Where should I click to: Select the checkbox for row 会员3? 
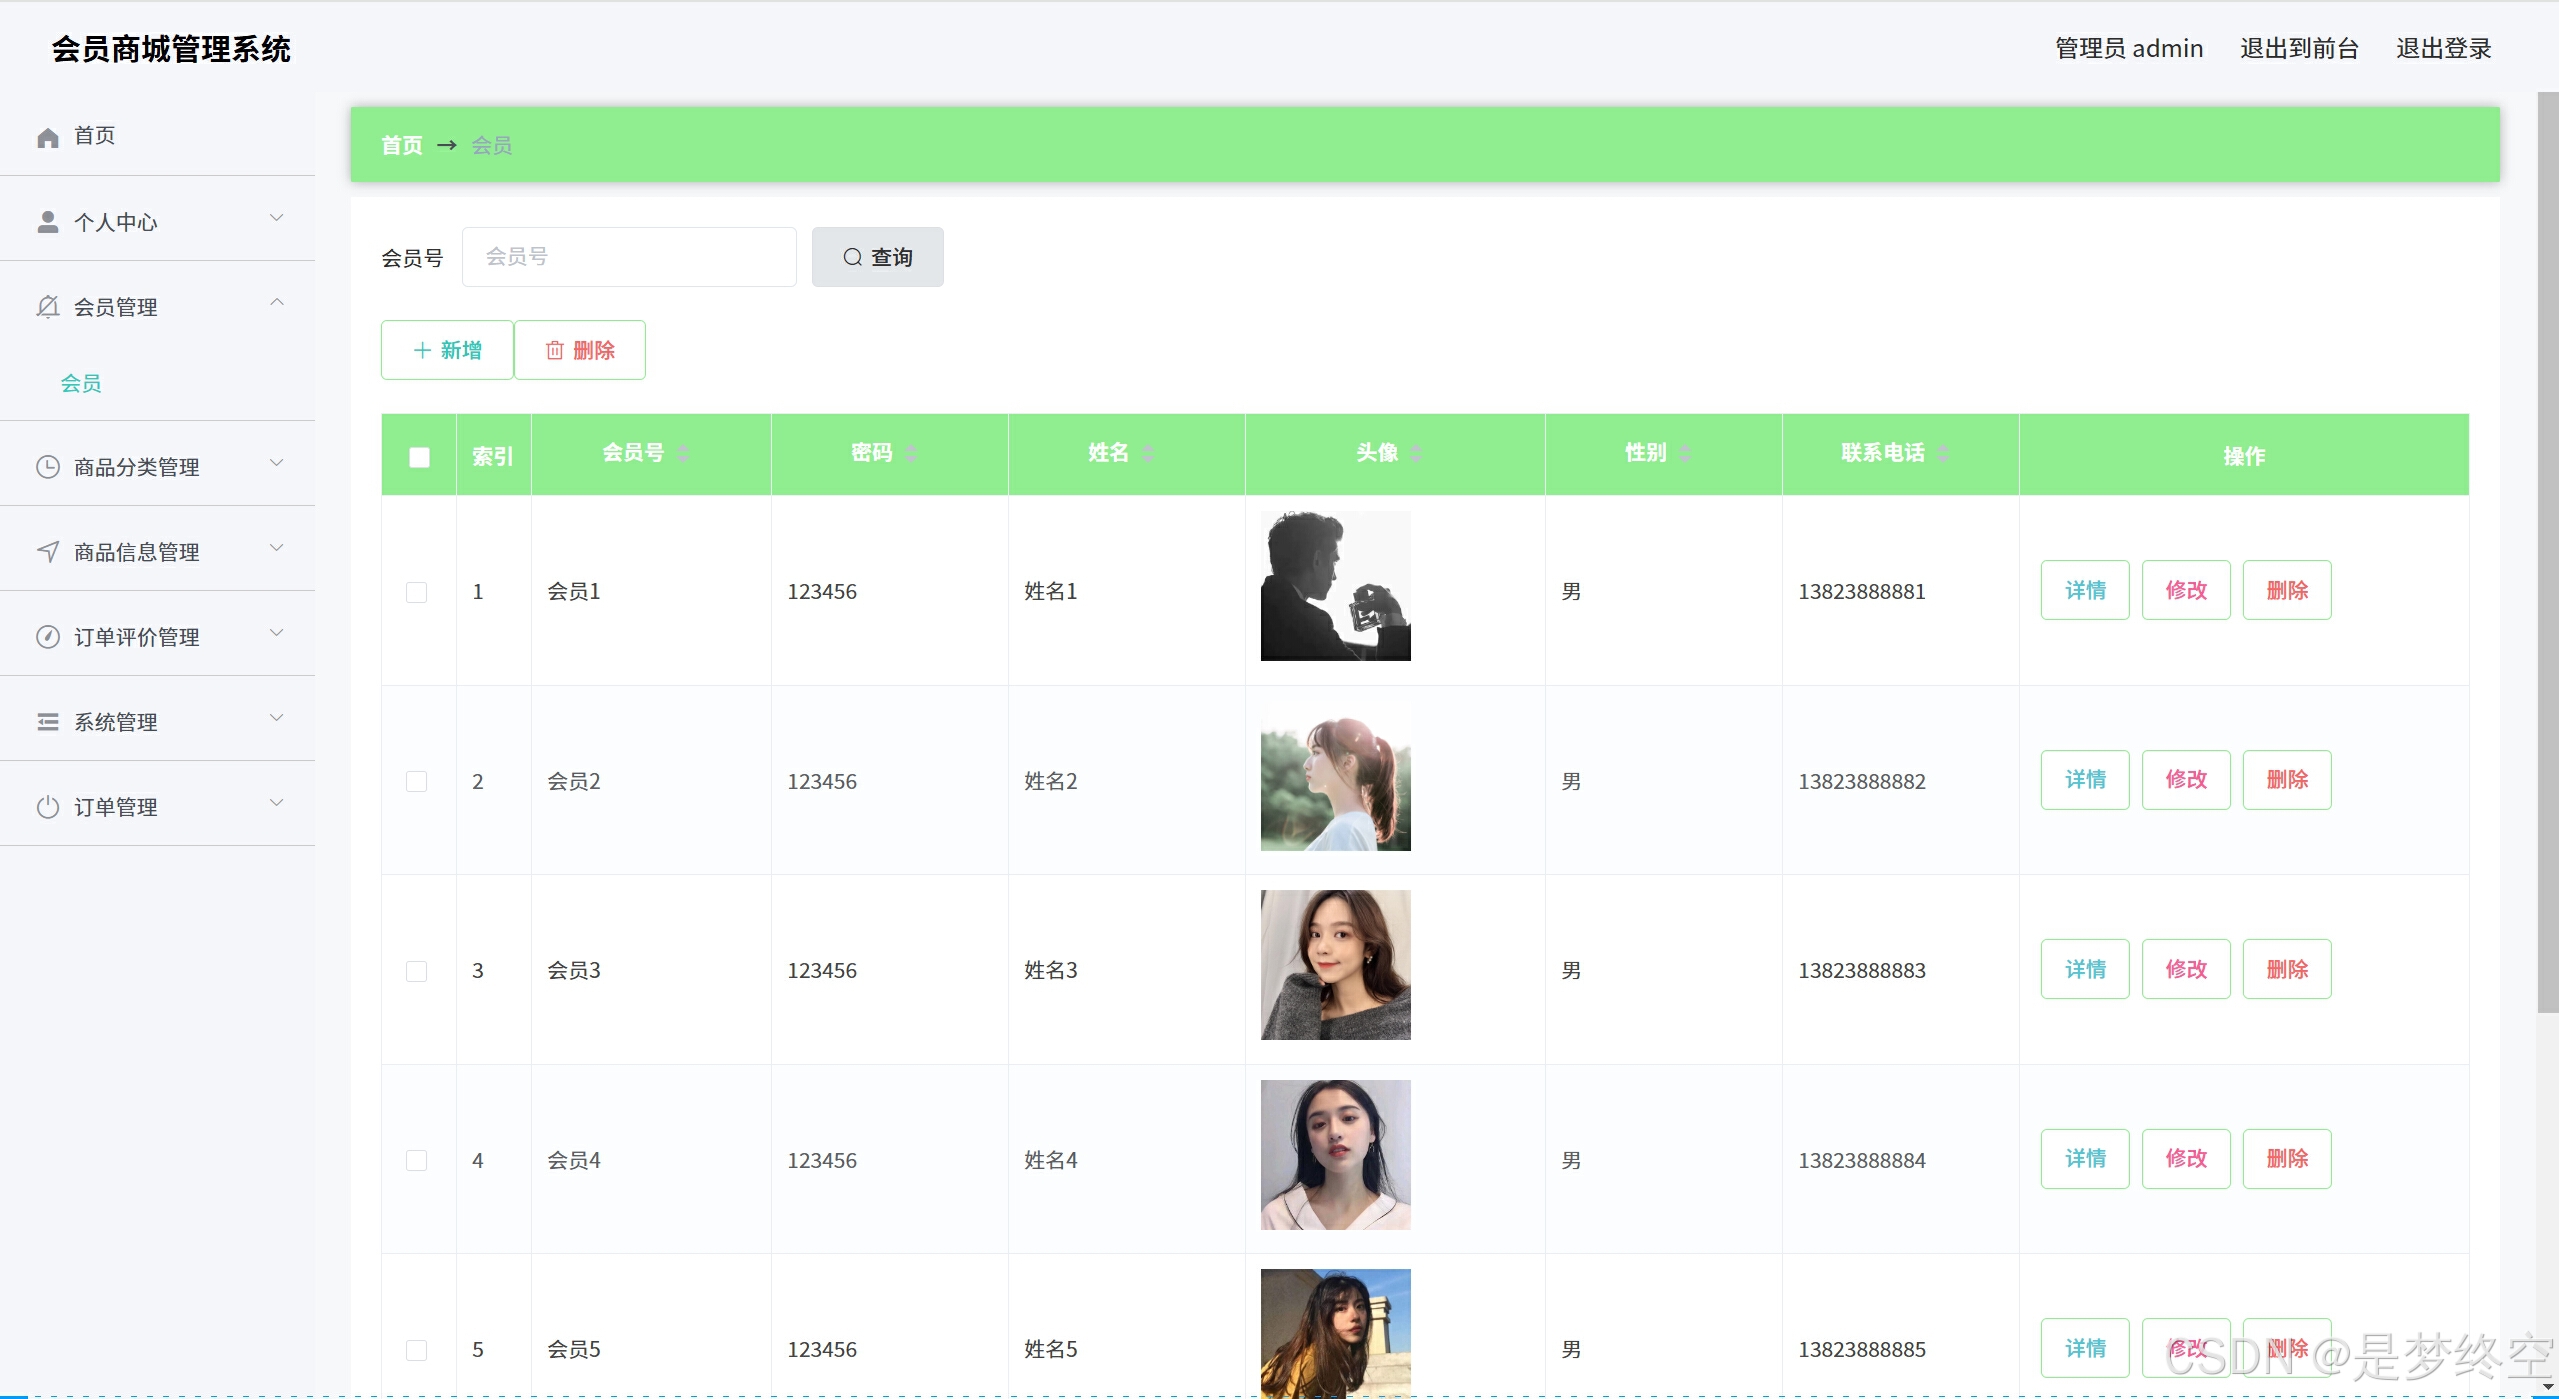417,971
